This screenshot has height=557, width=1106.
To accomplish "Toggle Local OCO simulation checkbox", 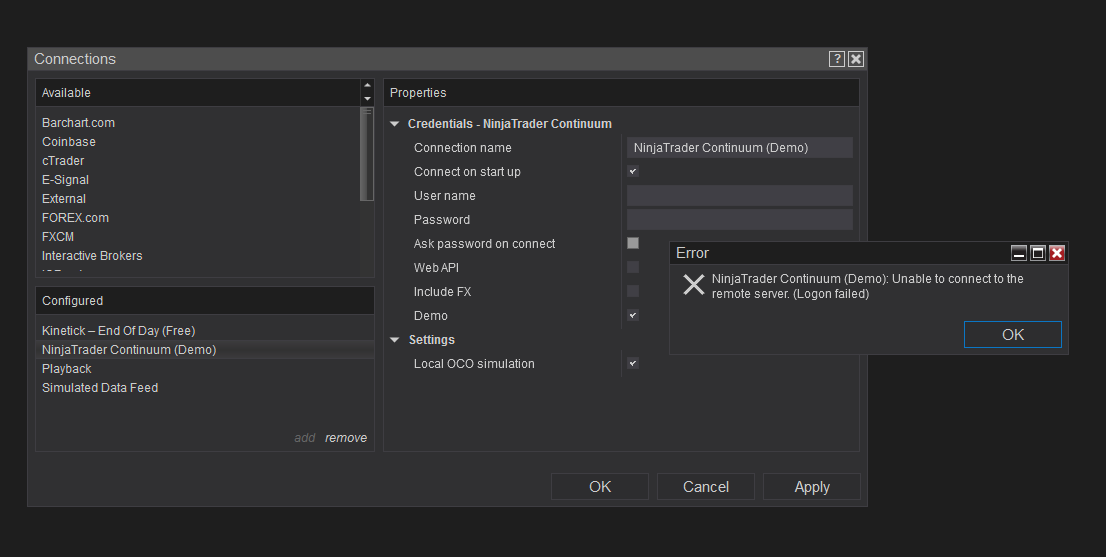I will point(633,363).
